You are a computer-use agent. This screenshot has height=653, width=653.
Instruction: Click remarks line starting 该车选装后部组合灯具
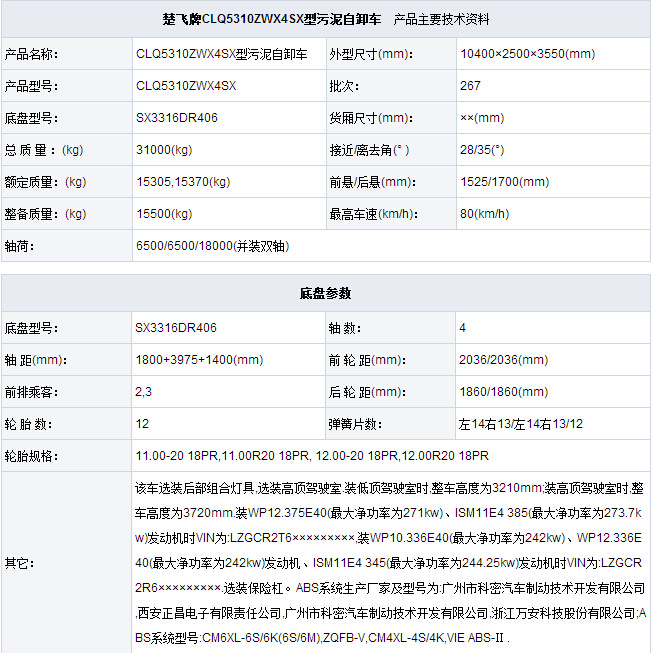tap(389, 488)
